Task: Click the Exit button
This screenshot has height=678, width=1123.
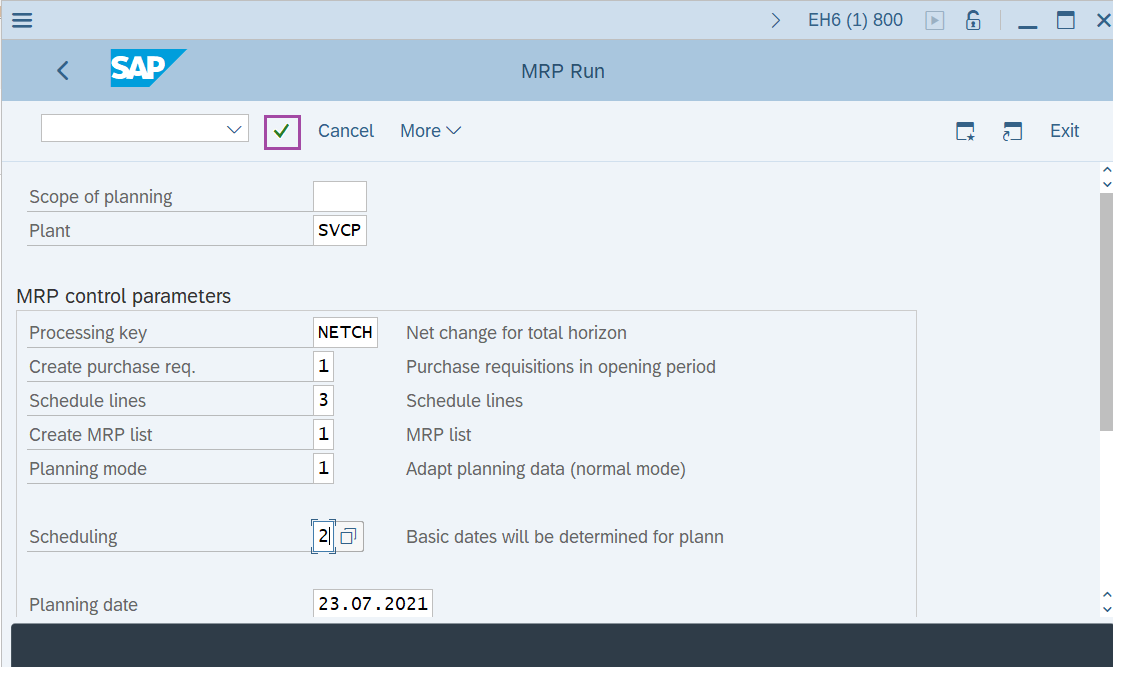Action: pyautogui.click(x=1064, y=130)
